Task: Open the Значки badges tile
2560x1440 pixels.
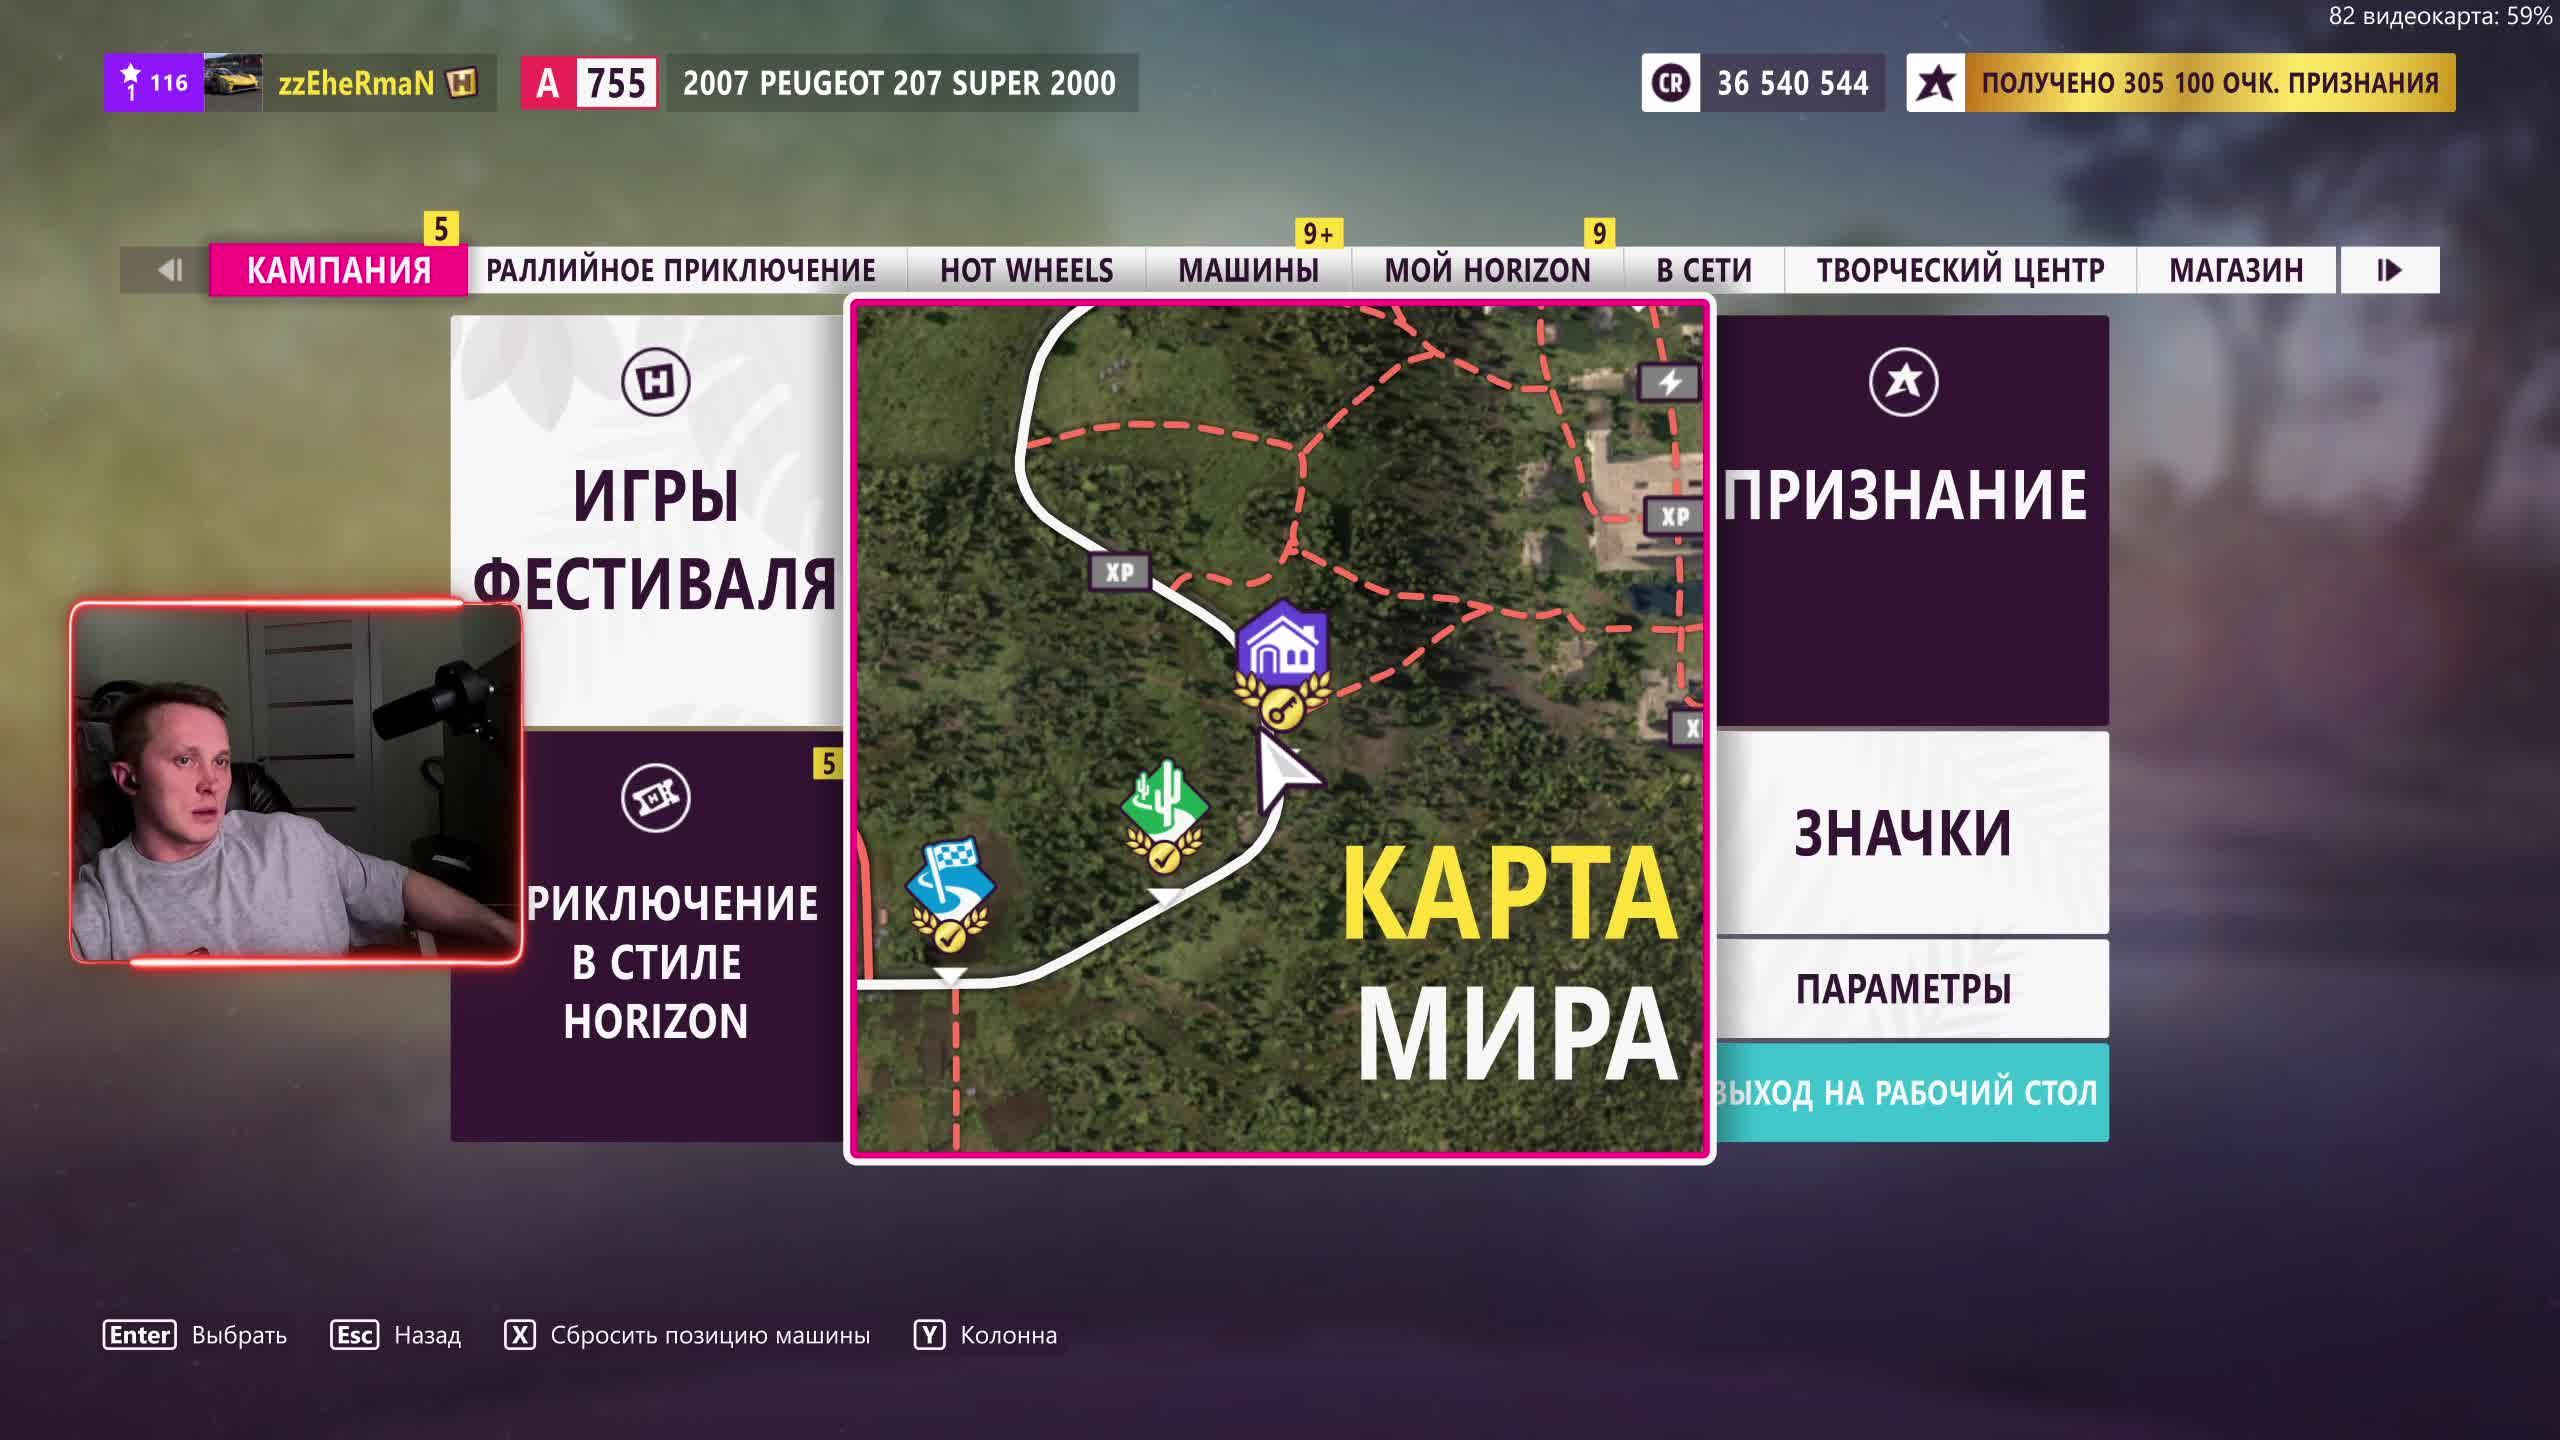Action: tap(1903, 833)
